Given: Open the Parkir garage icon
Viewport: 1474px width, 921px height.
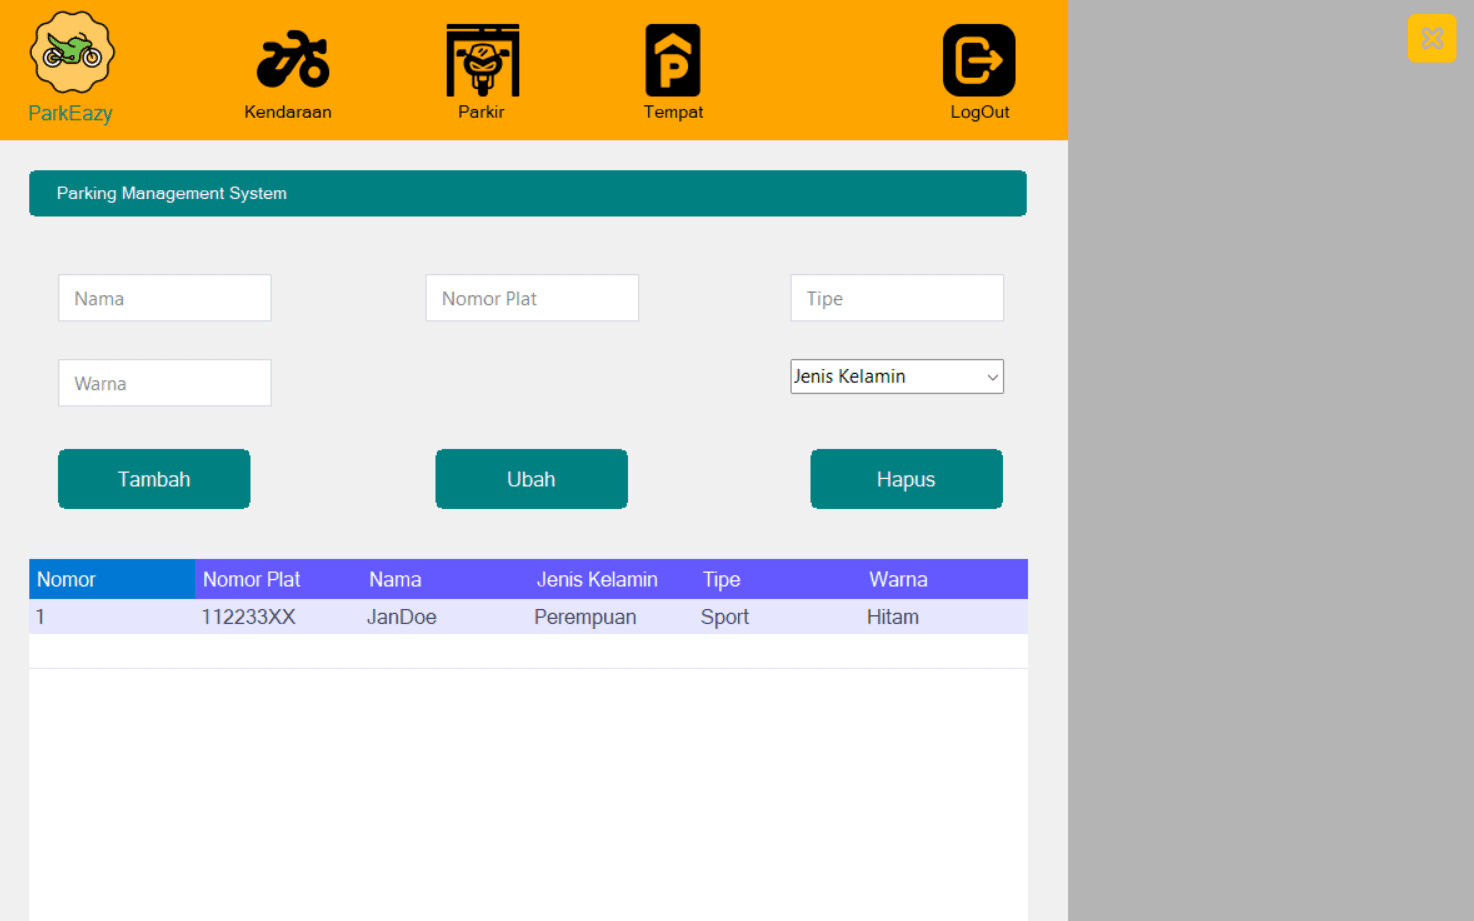Looking at the screenshot, I should (x=483, y=60).
